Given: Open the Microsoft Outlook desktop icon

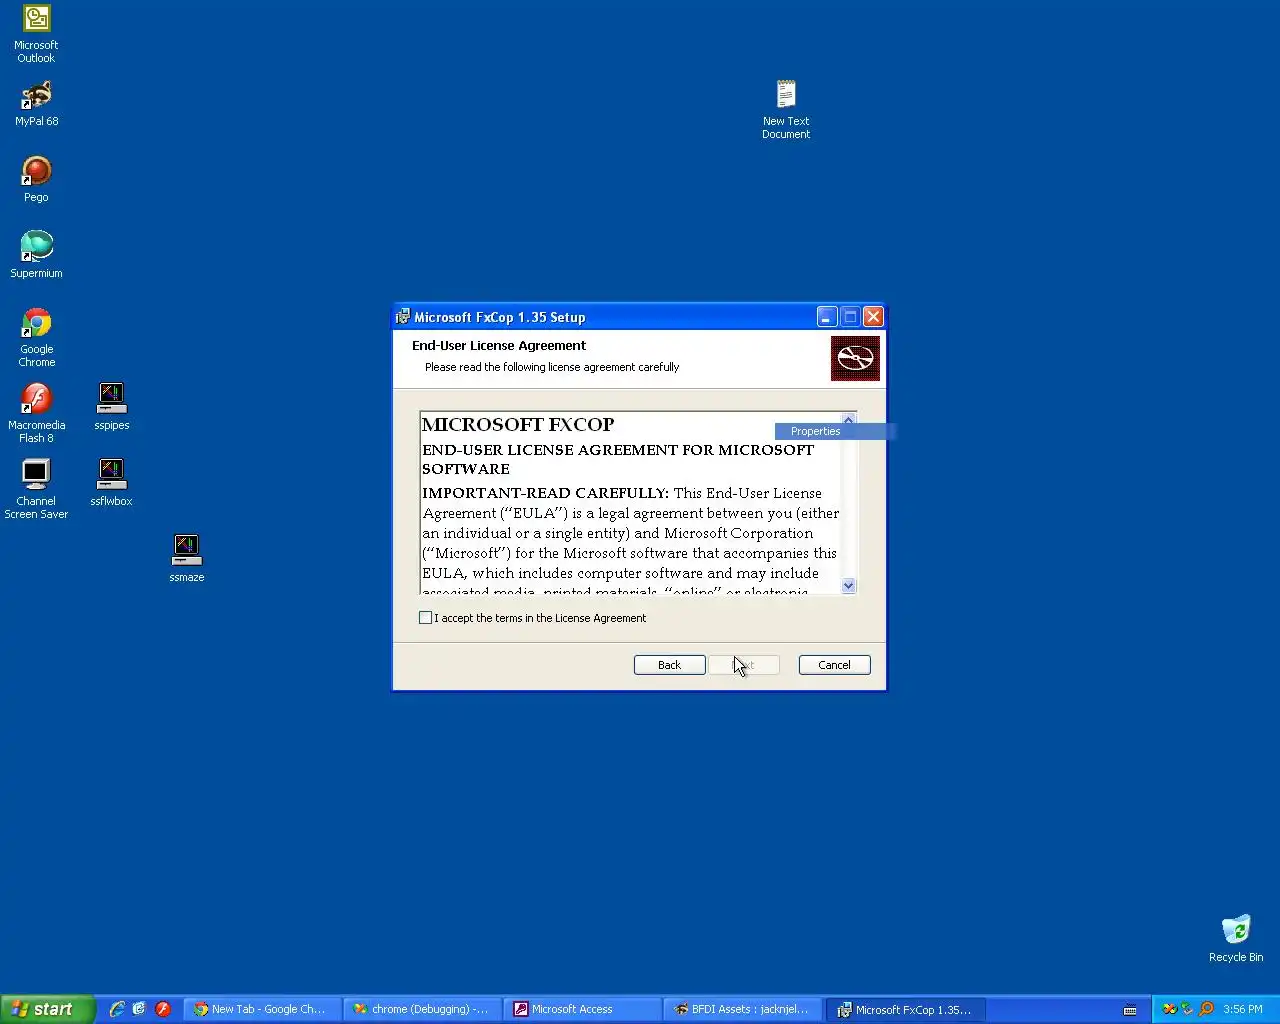Looking at the screenshot, I should [x=36, y=33].
